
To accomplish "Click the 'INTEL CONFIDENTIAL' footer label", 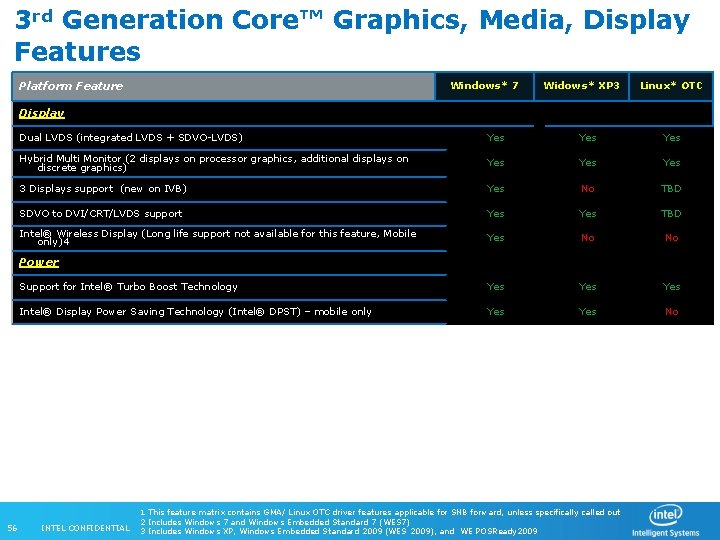I will 85,528.
